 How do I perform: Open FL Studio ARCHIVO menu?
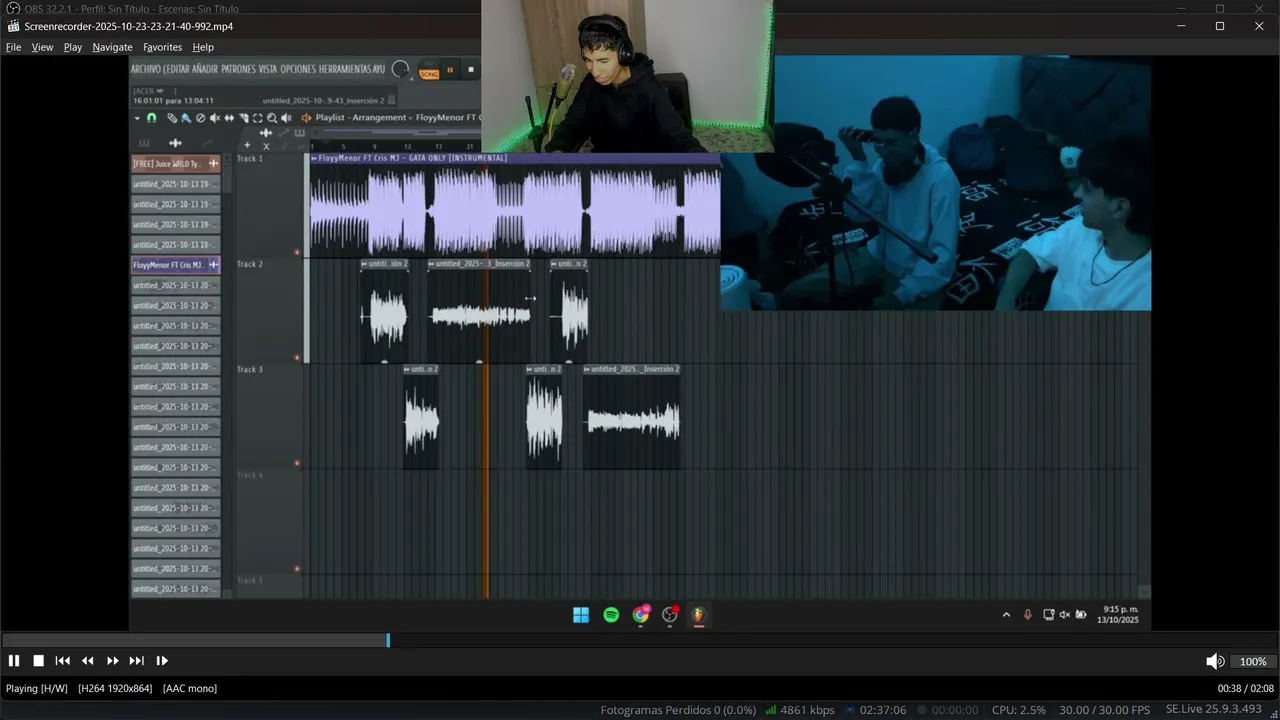pyautogui.click(x=146, y=69)
